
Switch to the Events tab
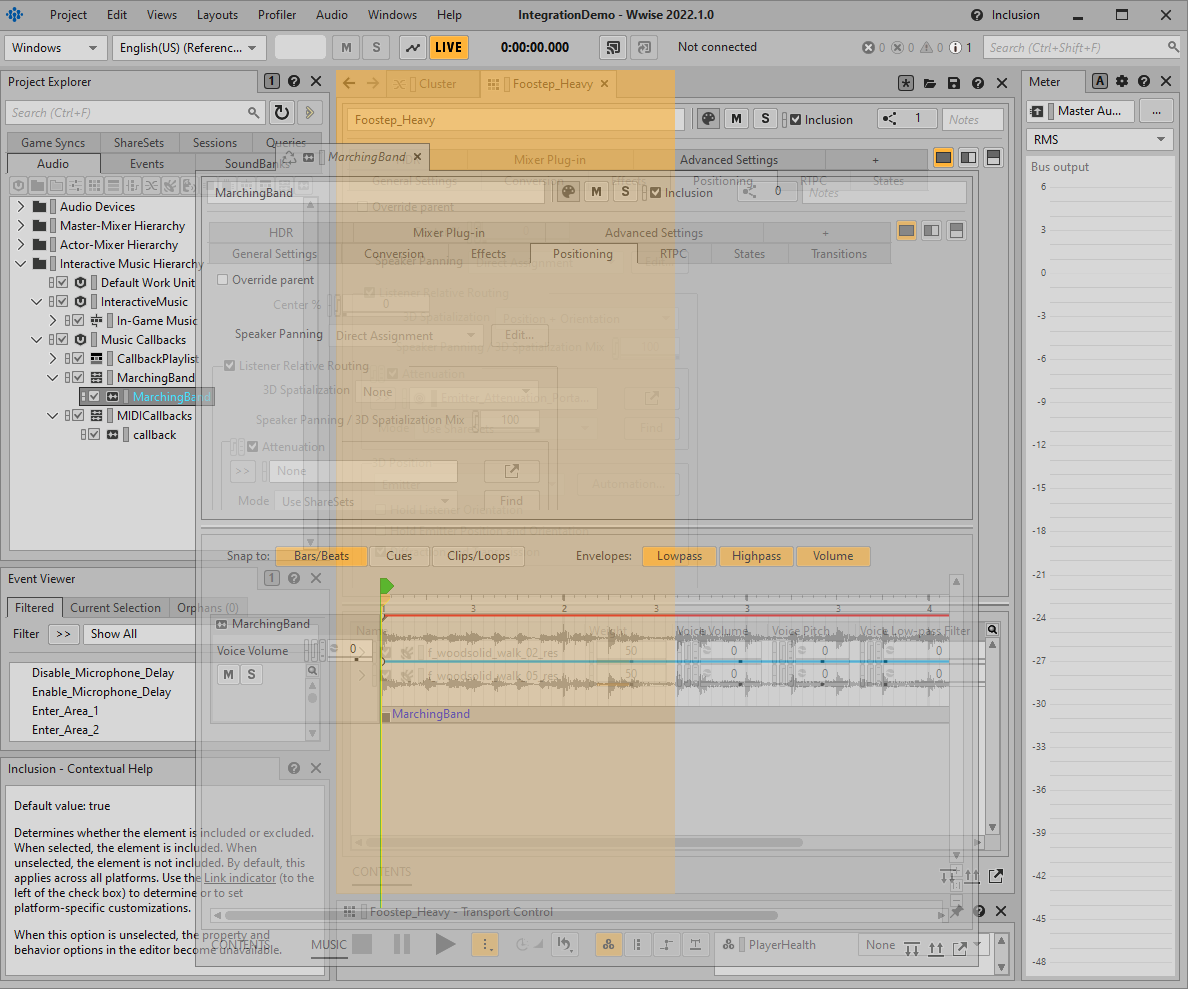click(x=147, y=164)
